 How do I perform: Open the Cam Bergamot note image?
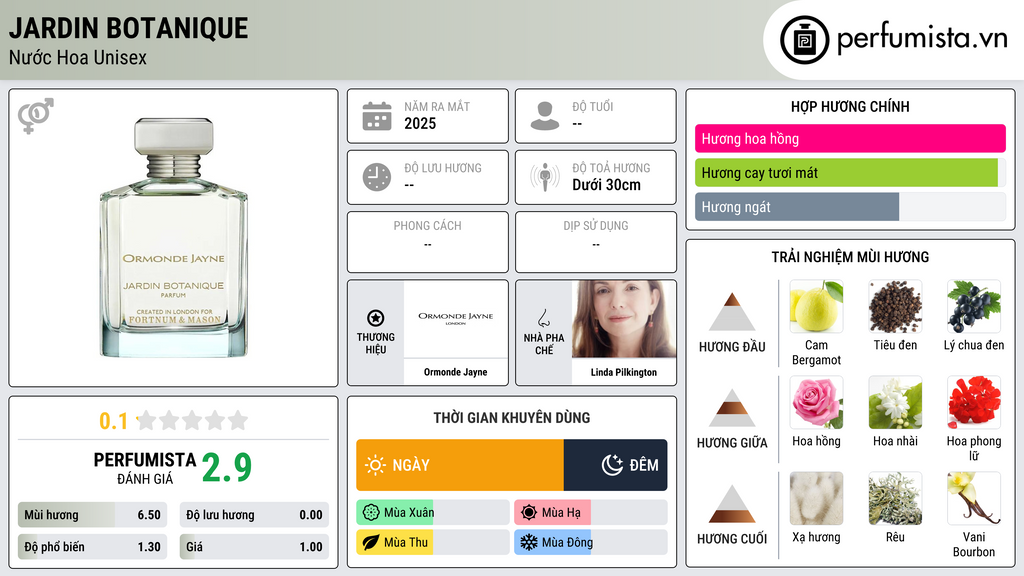pyautogui.click(x=816, y=306)
